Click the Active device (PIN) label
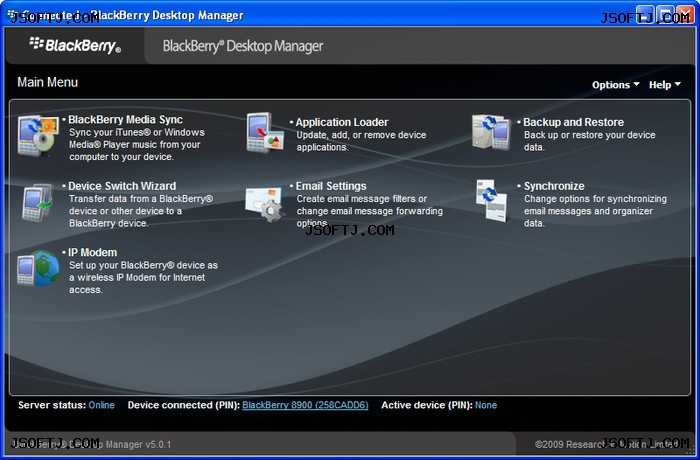Screen dimensions: 700x460 tap(426, 405)
